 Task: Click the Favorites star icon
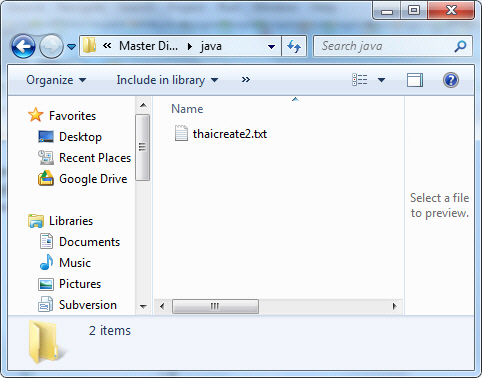point(35,115)
